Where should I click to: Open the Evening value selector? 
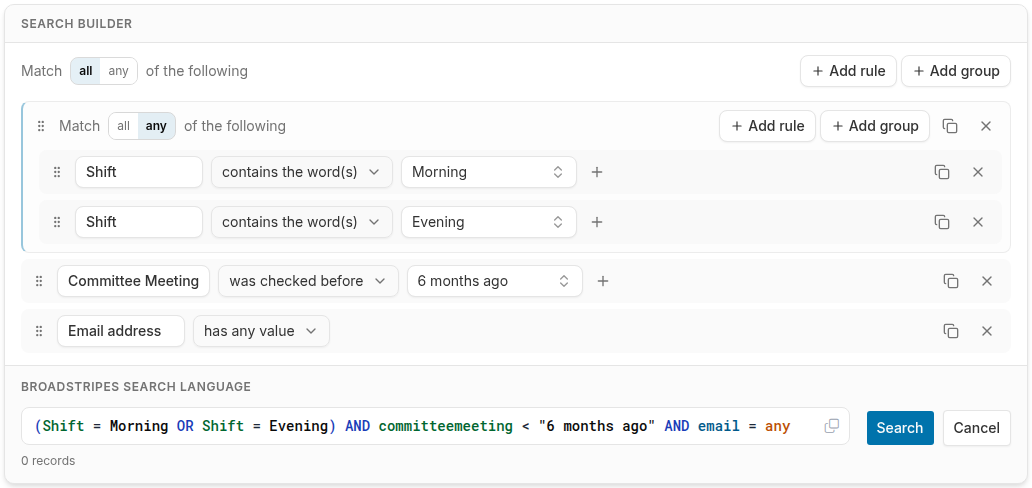(x=489, y=222)
